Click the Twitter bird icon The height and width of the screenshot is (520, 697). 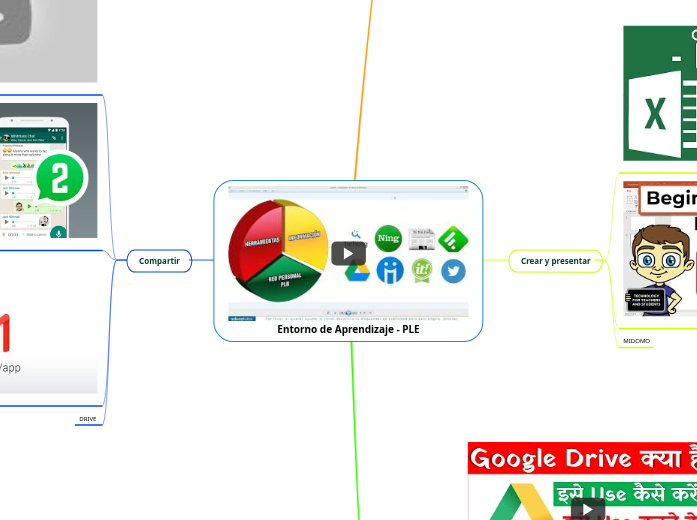point(453,271)
